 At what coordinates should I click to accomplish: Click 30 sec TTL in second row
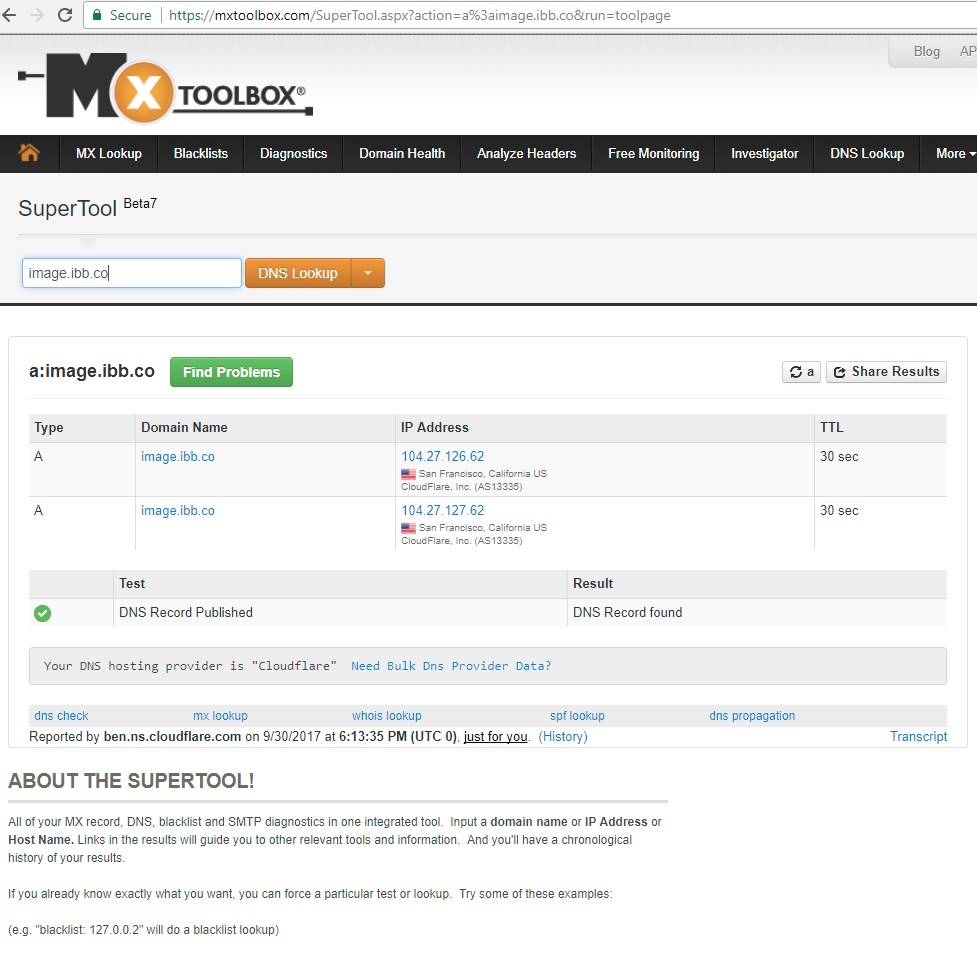839,510
